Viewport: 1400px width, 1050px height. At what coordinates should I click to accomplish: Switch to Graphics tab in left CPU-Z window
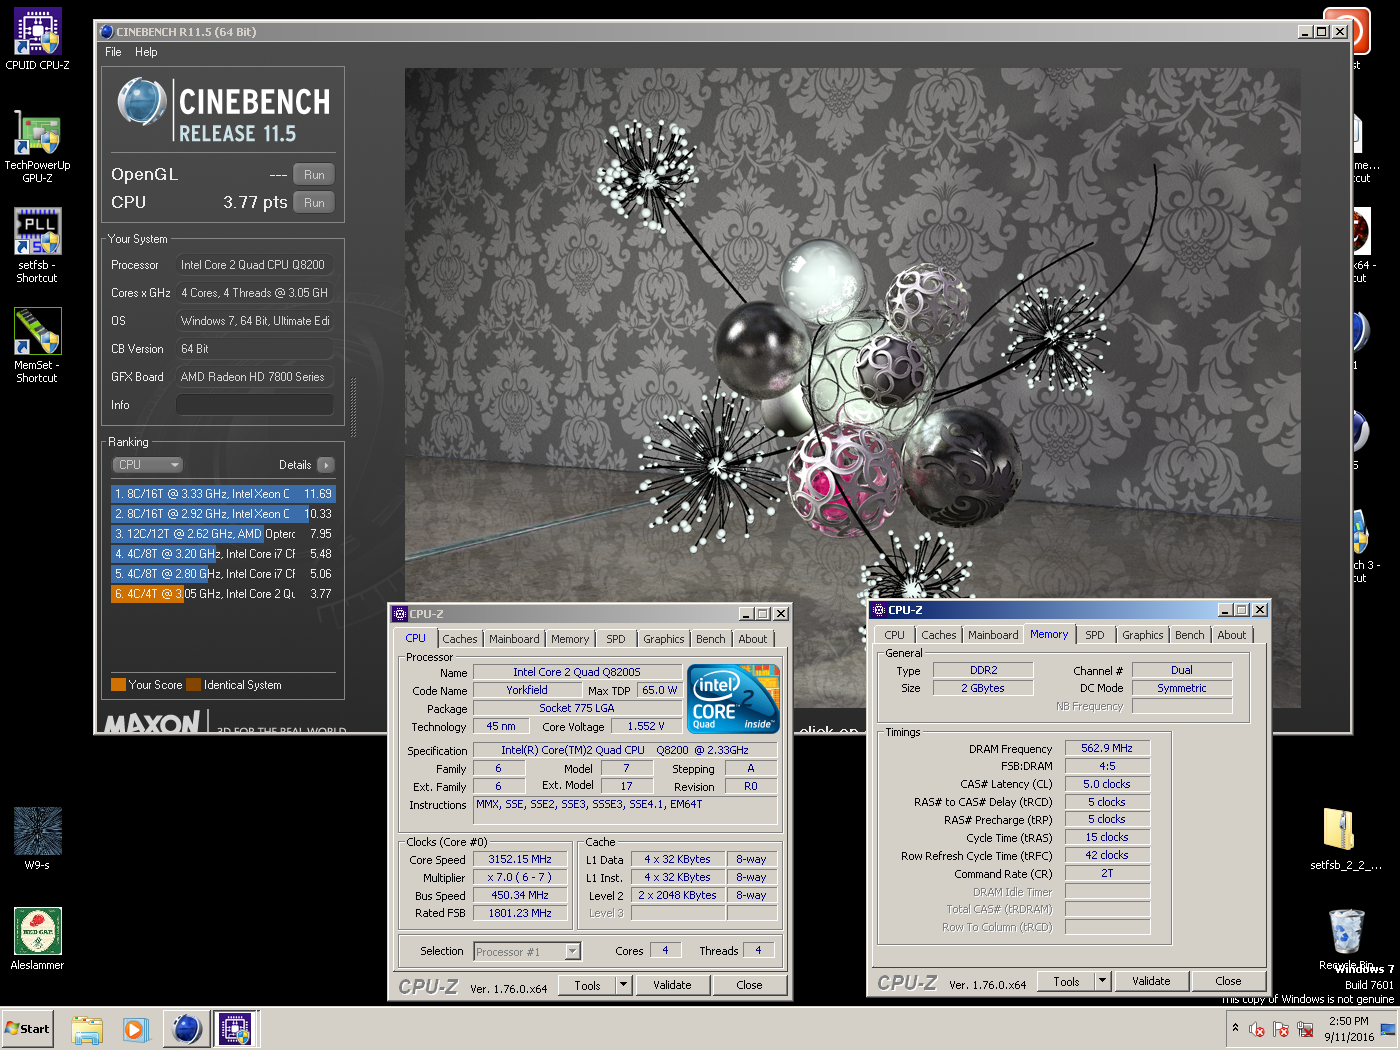tap(664, 639)
